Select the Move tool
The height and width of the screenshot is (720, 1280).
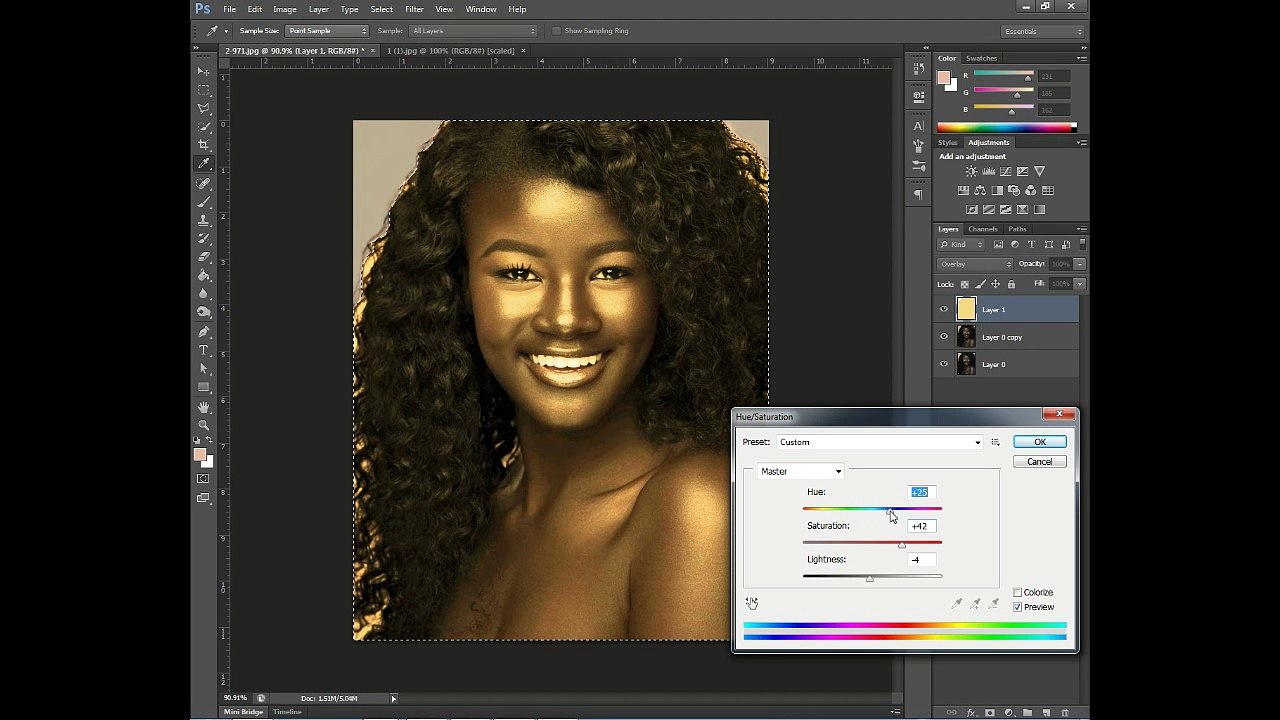[204, 72]
